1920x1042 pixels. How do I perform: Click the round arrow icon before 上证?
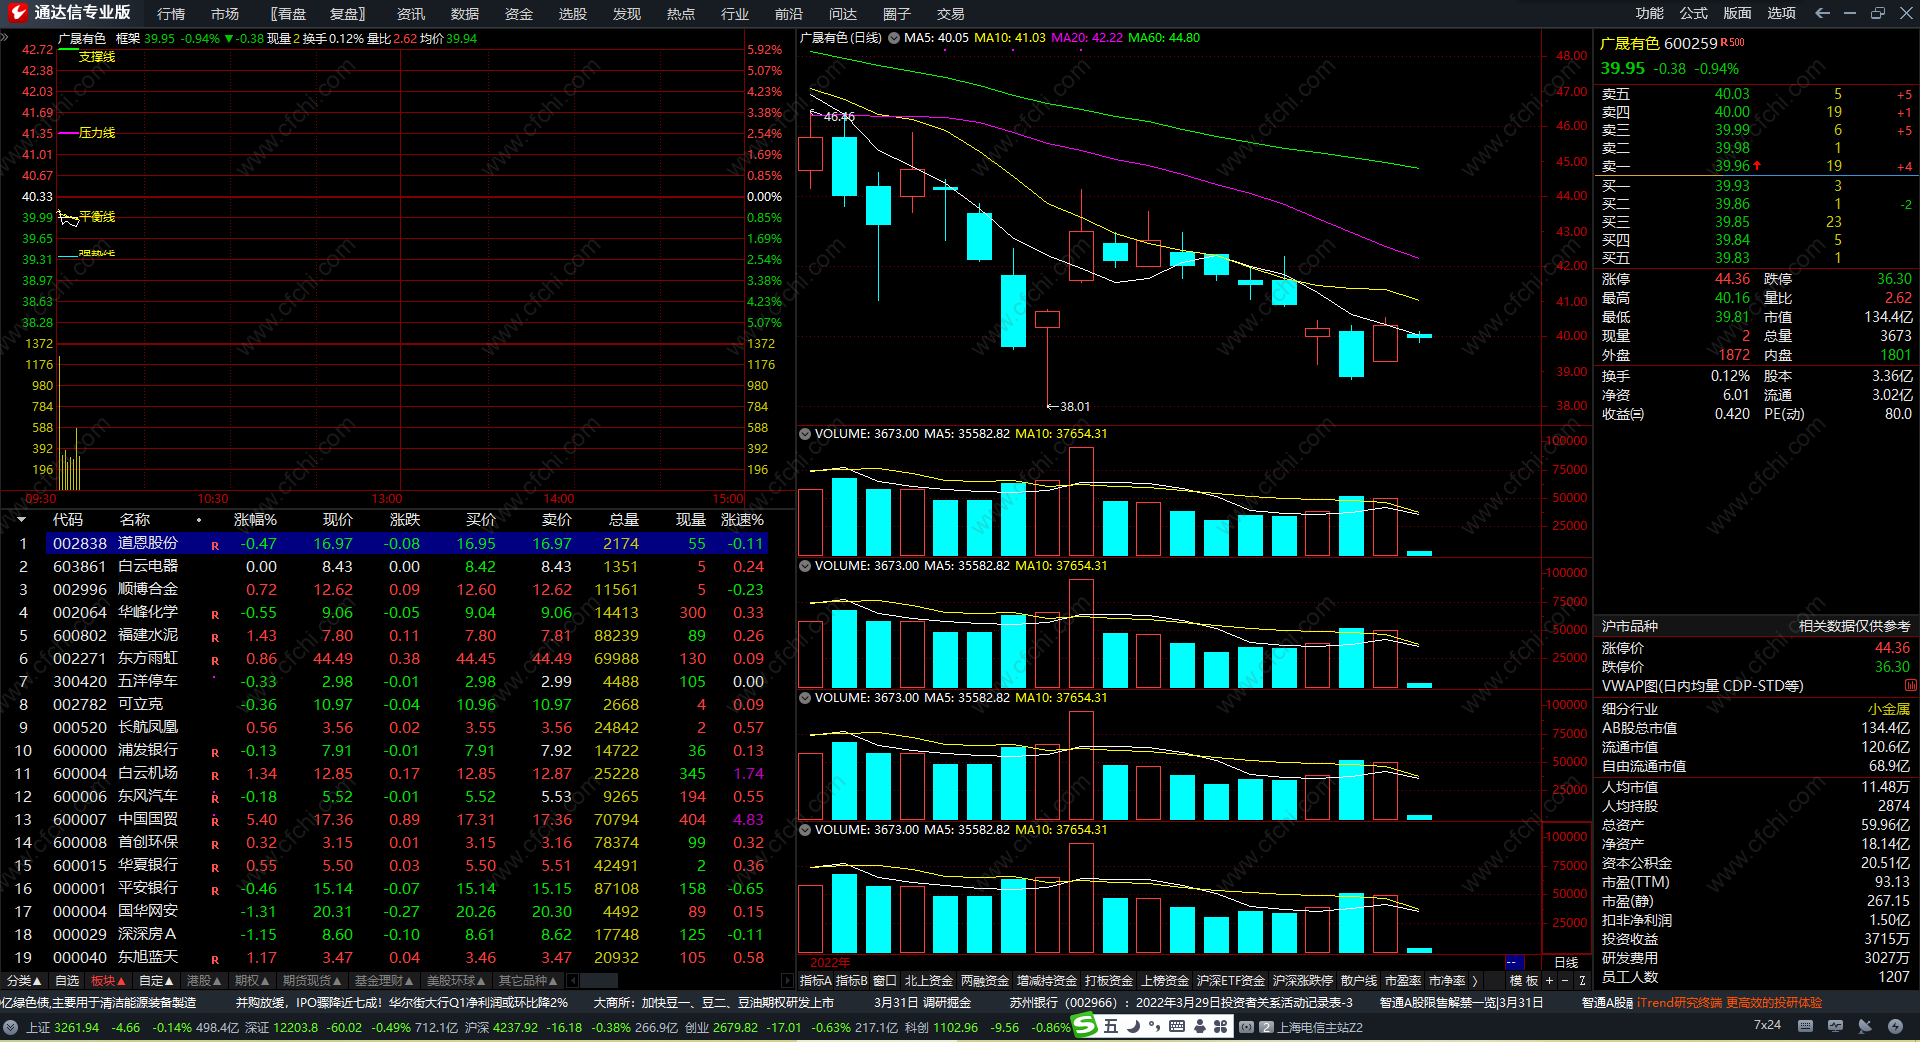tap(10, 1027)
